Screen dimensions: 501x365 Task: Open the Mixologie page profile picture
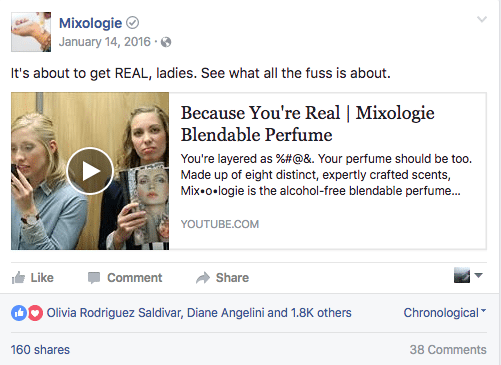tap(31, 32)
